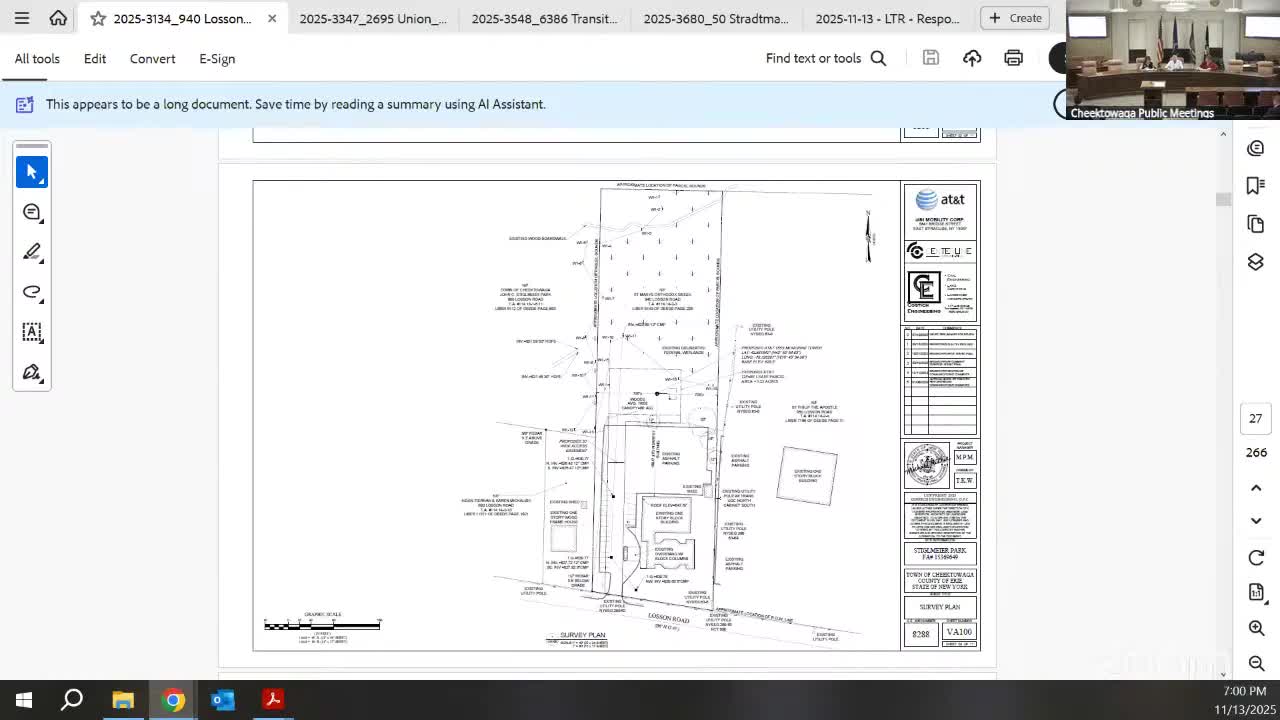Screen dimensions: 1280x720
Task: Print the document
Action: tap(1013, 58)
